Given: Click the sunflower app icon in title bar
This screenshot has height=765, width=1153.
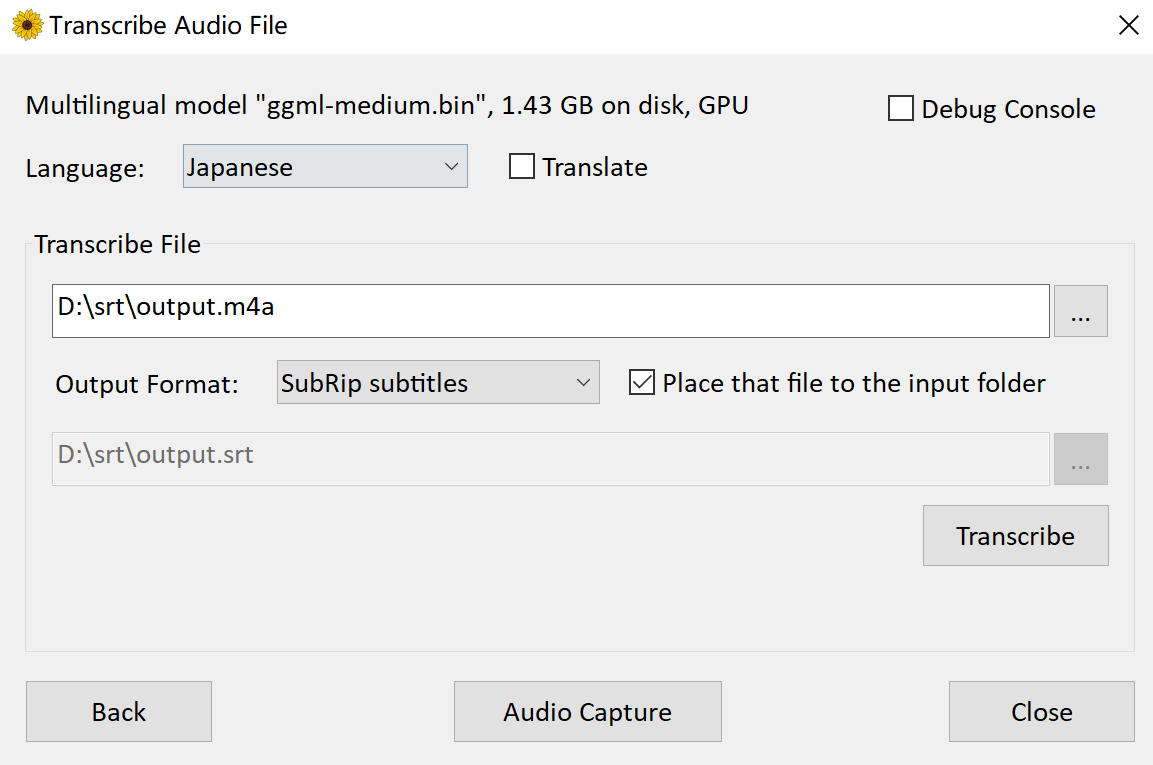Looking at the screenshot, I should point(27,25).
